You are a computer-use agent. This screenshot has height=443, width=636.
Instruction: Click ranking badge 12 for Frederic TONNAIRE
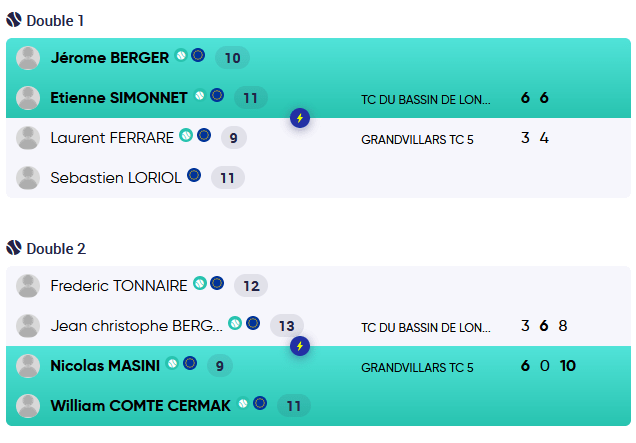251,286
